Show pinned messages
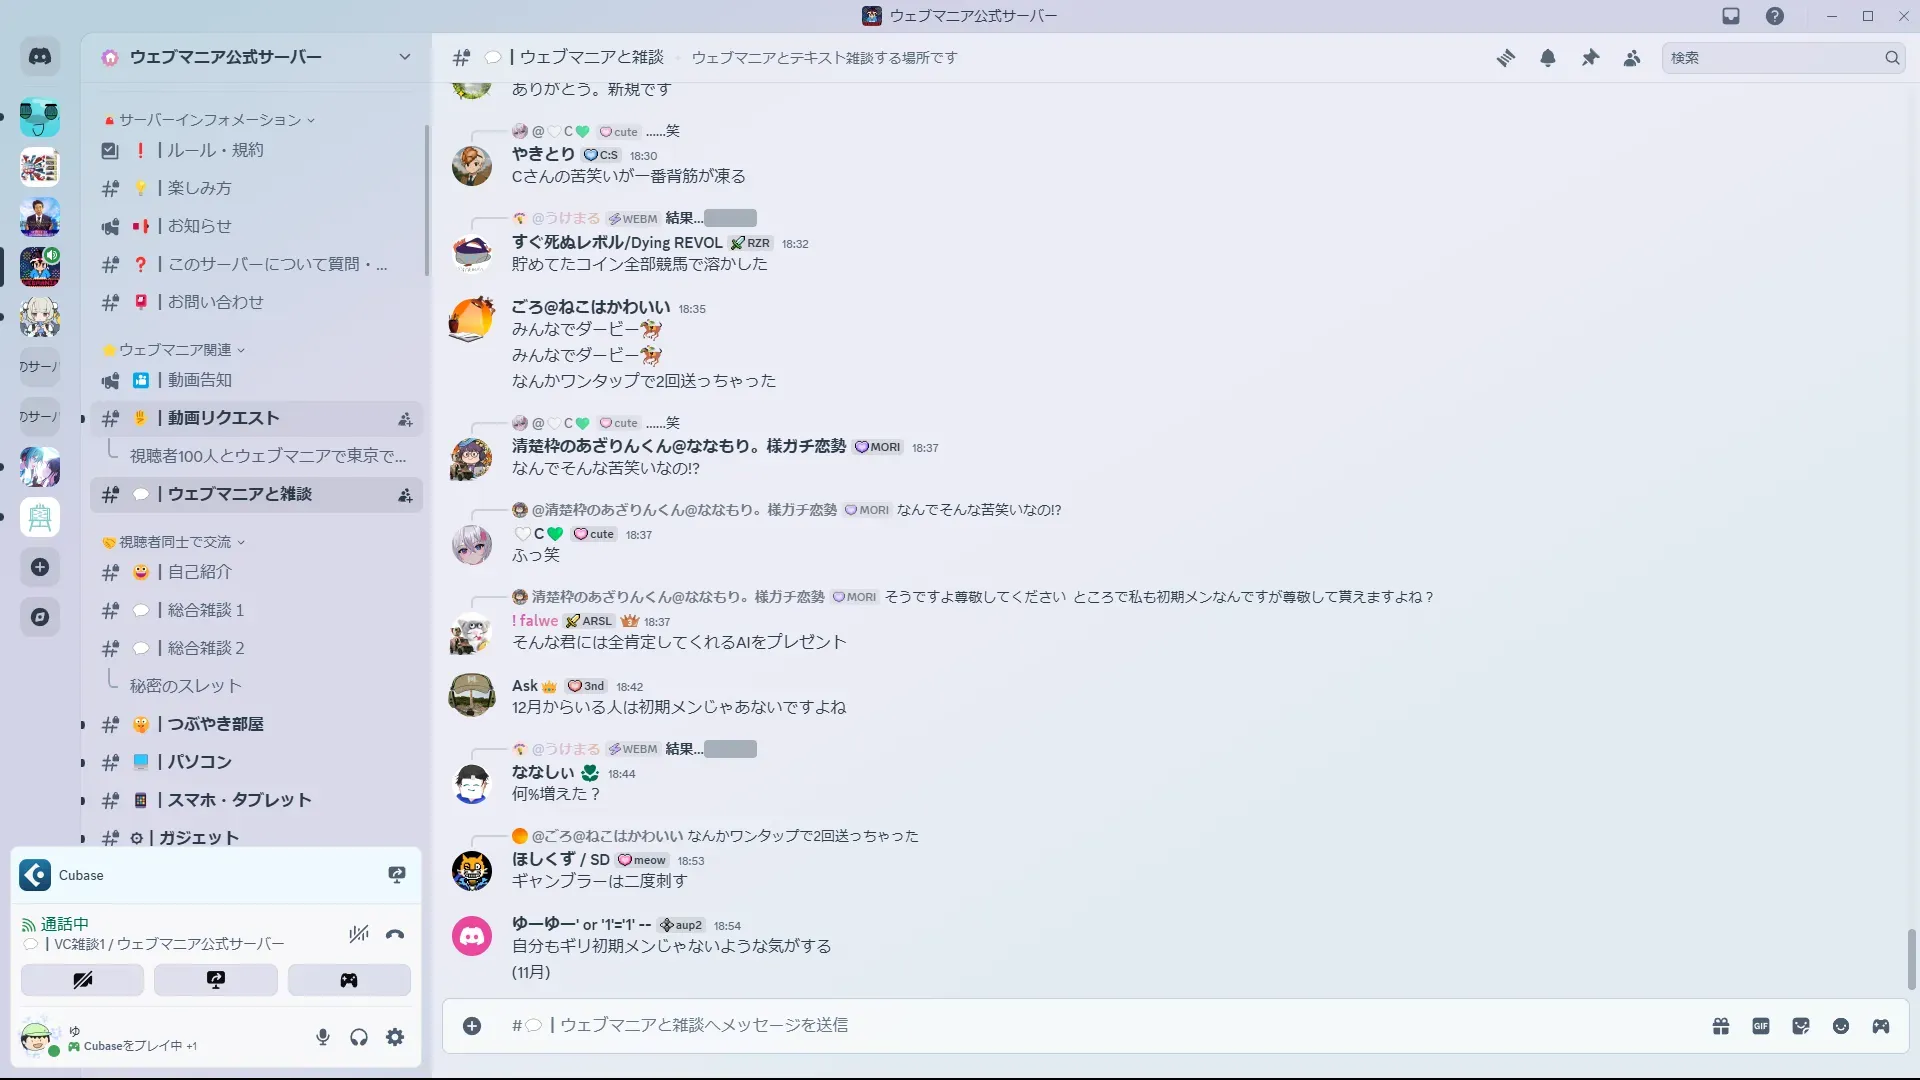The height and width of the screenshot is (1080, 1920). [x=1590, y=58]
